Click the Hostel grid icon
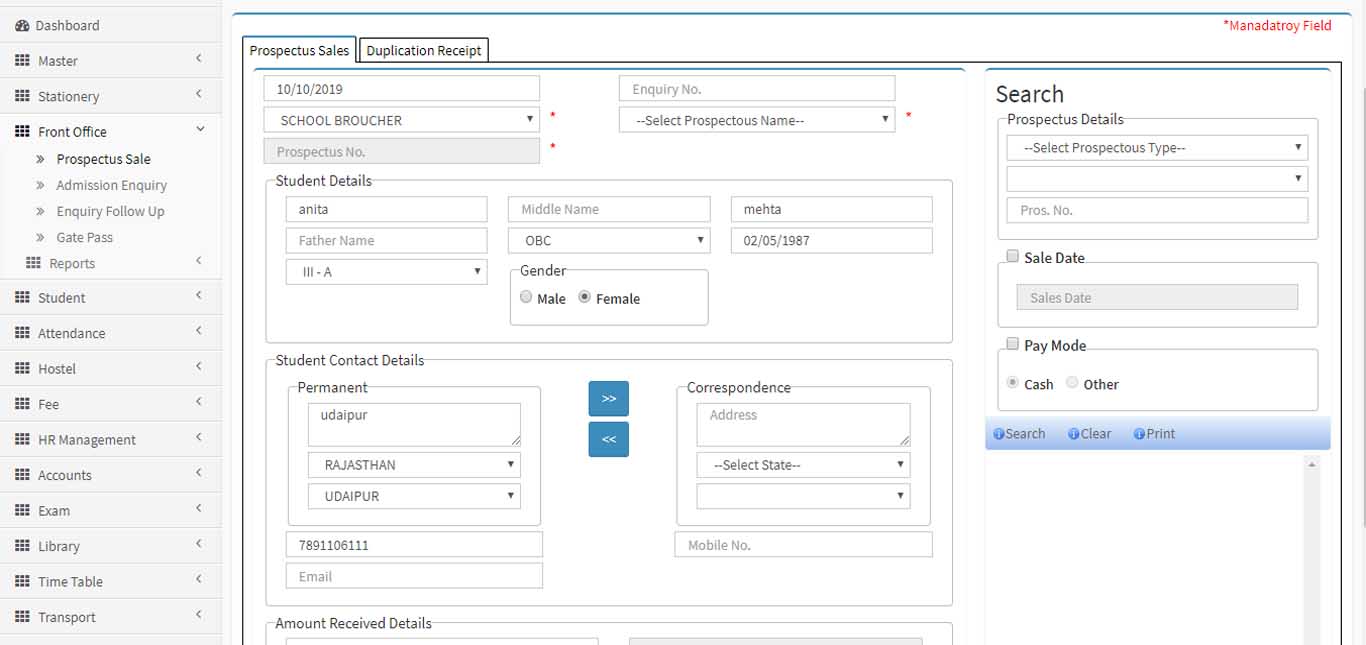Image resolution: width=1366 pixels, height=645 pixels. (22, 368)
